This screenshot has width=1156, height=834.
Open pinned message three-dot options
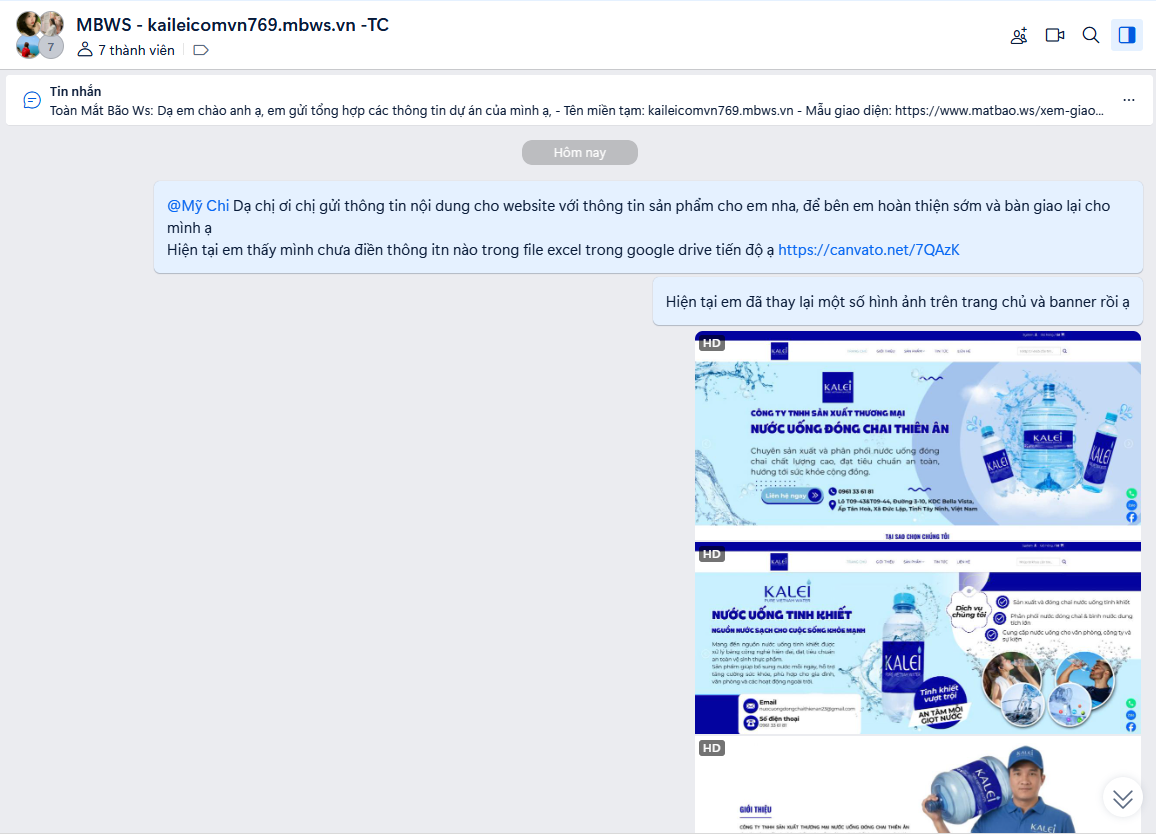click(1129, 100)
